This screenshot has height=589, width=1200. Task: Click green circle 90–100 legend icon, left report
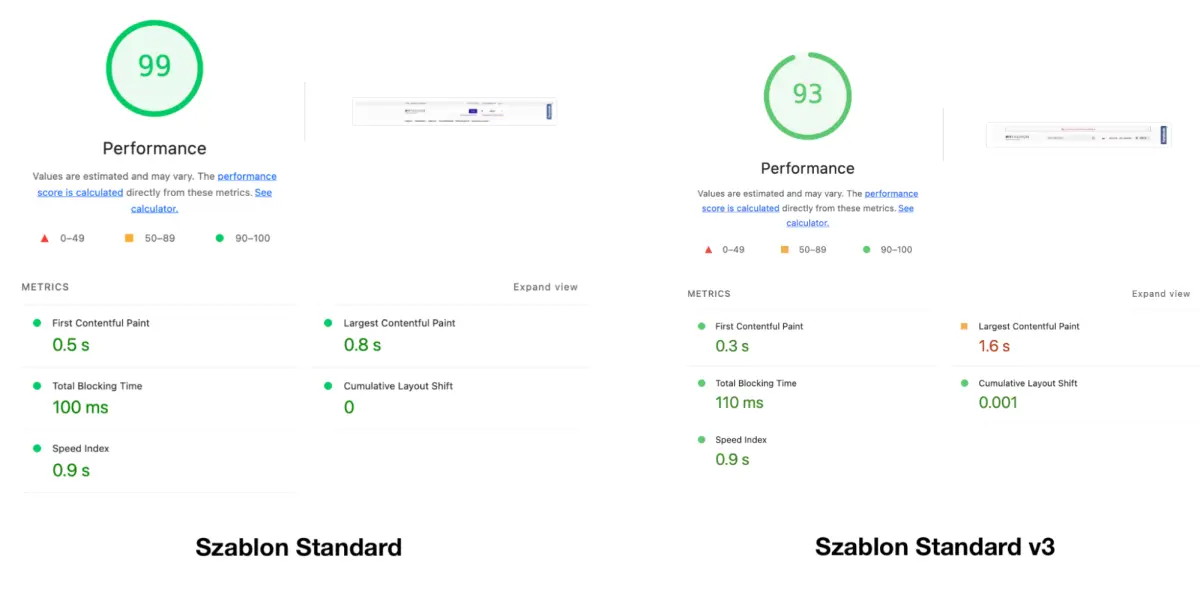[219, 238]
